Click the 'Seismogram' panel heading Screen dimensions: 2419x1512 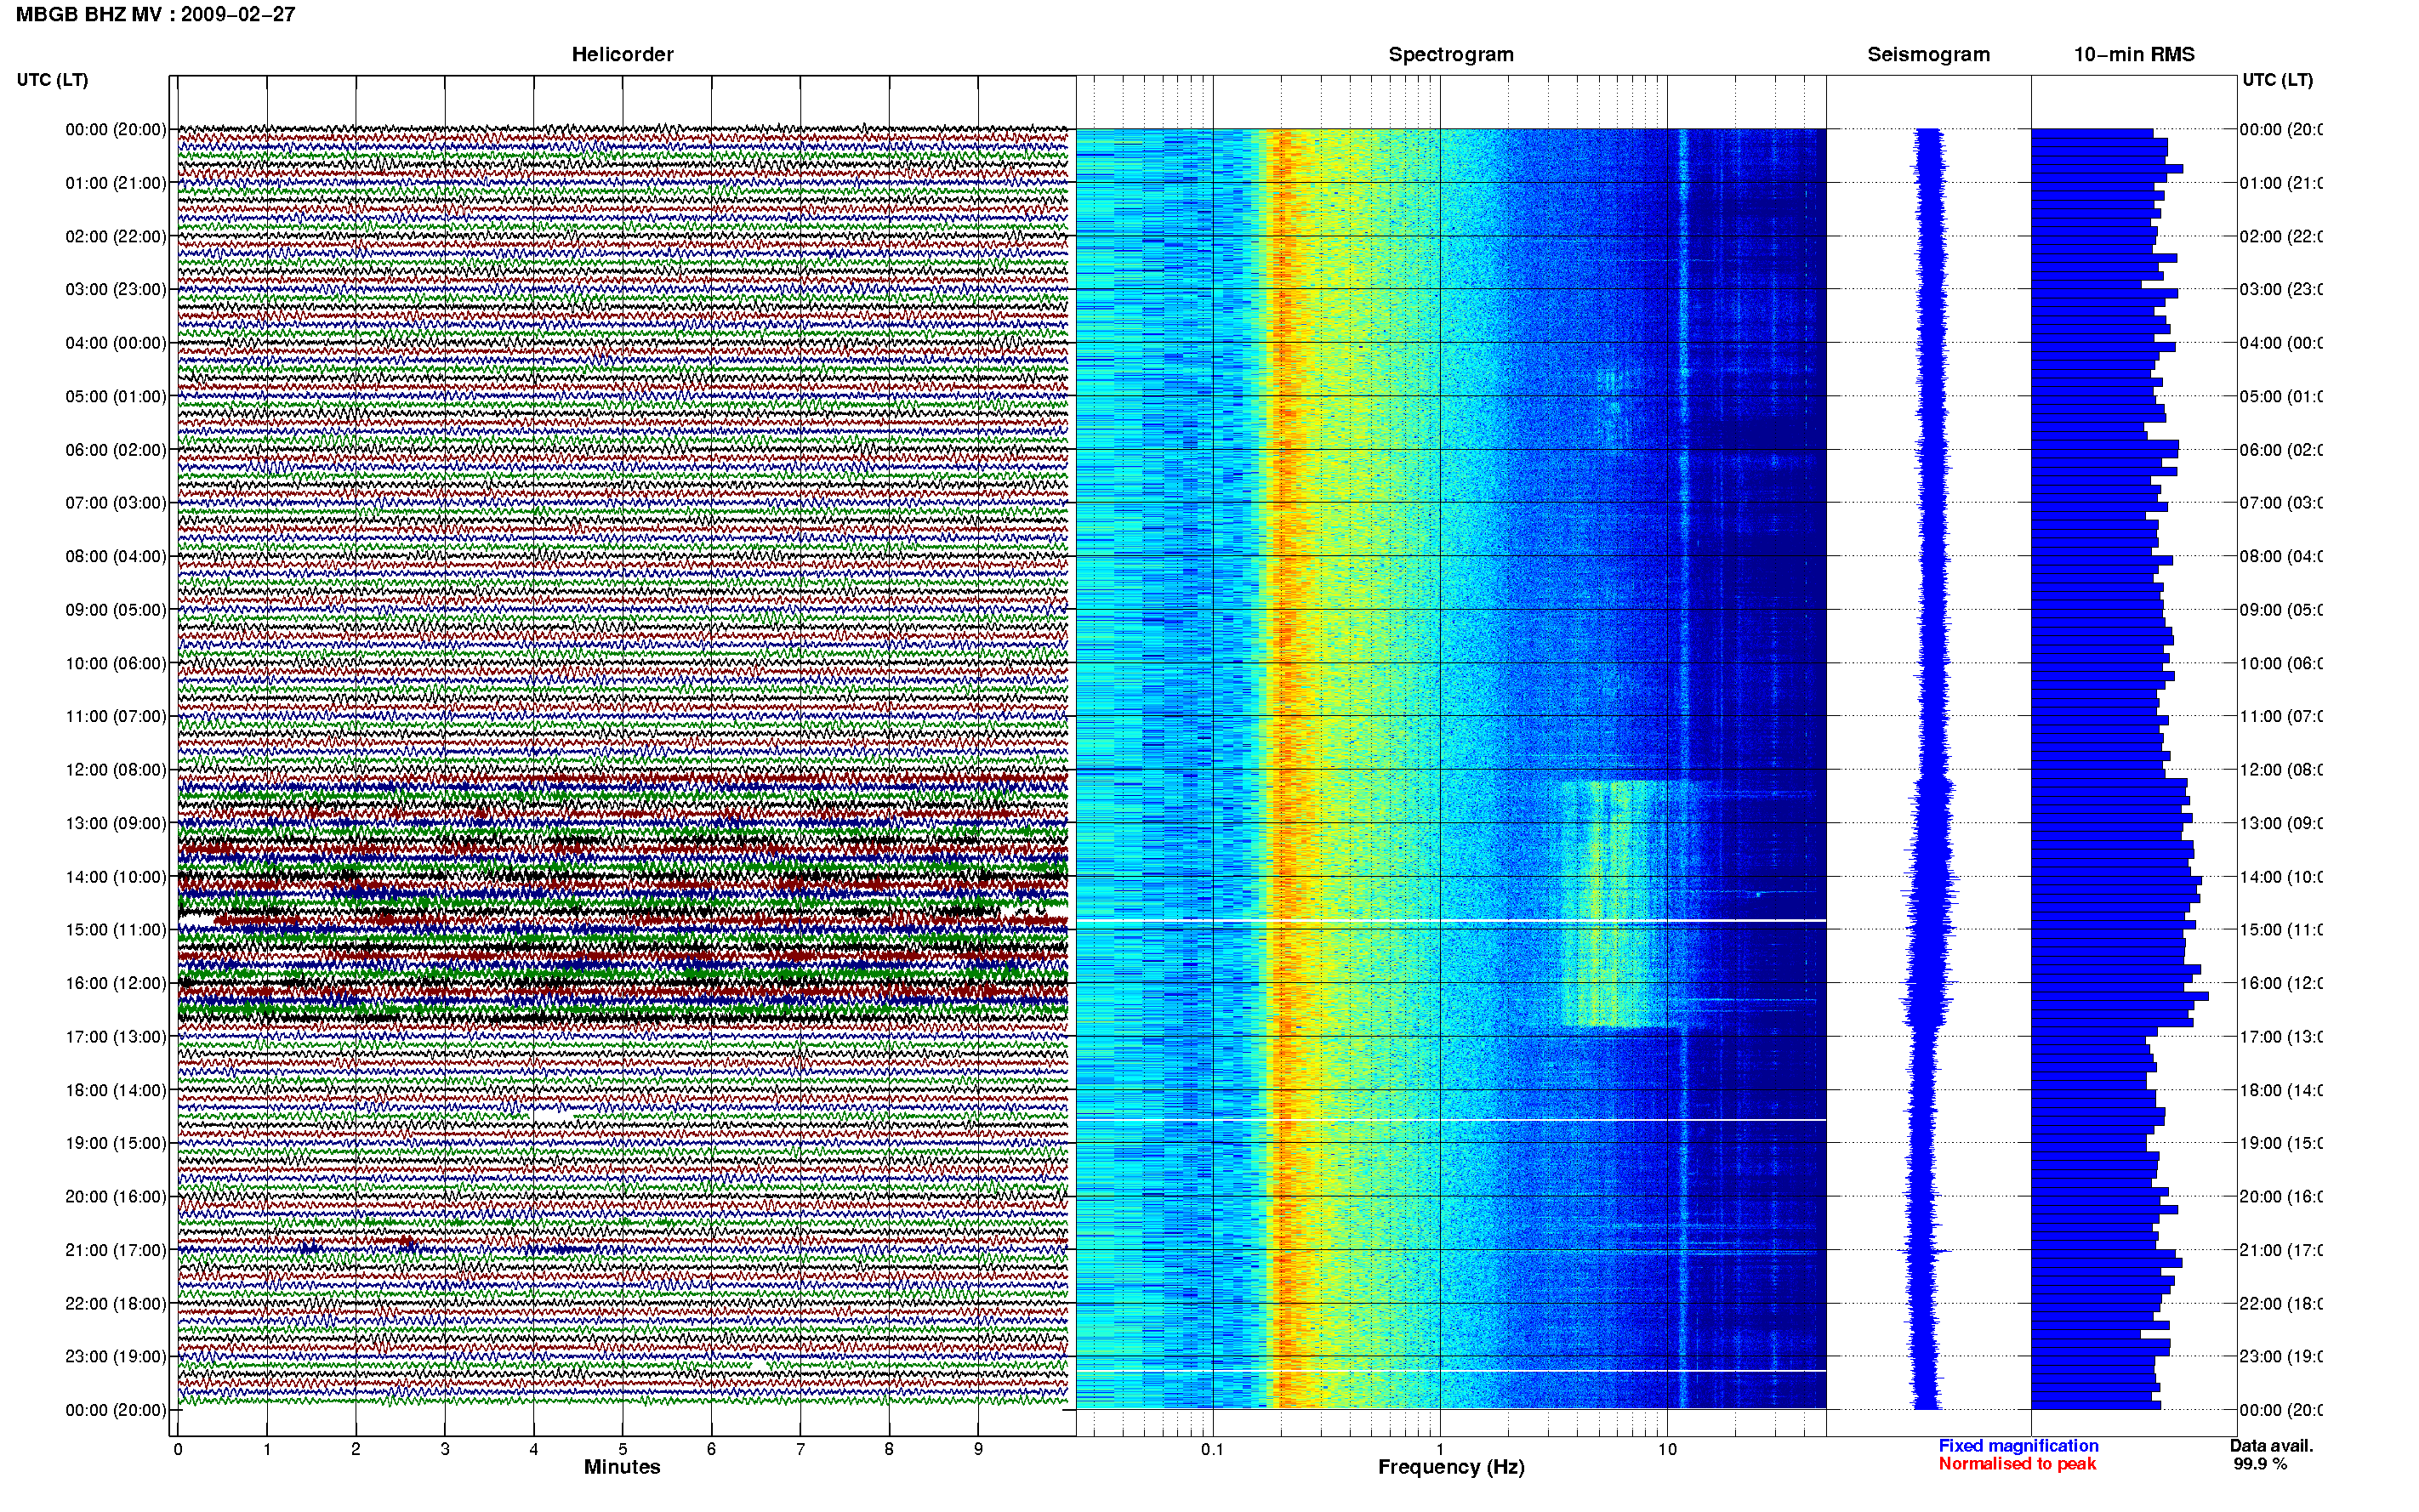(1928, 54)
